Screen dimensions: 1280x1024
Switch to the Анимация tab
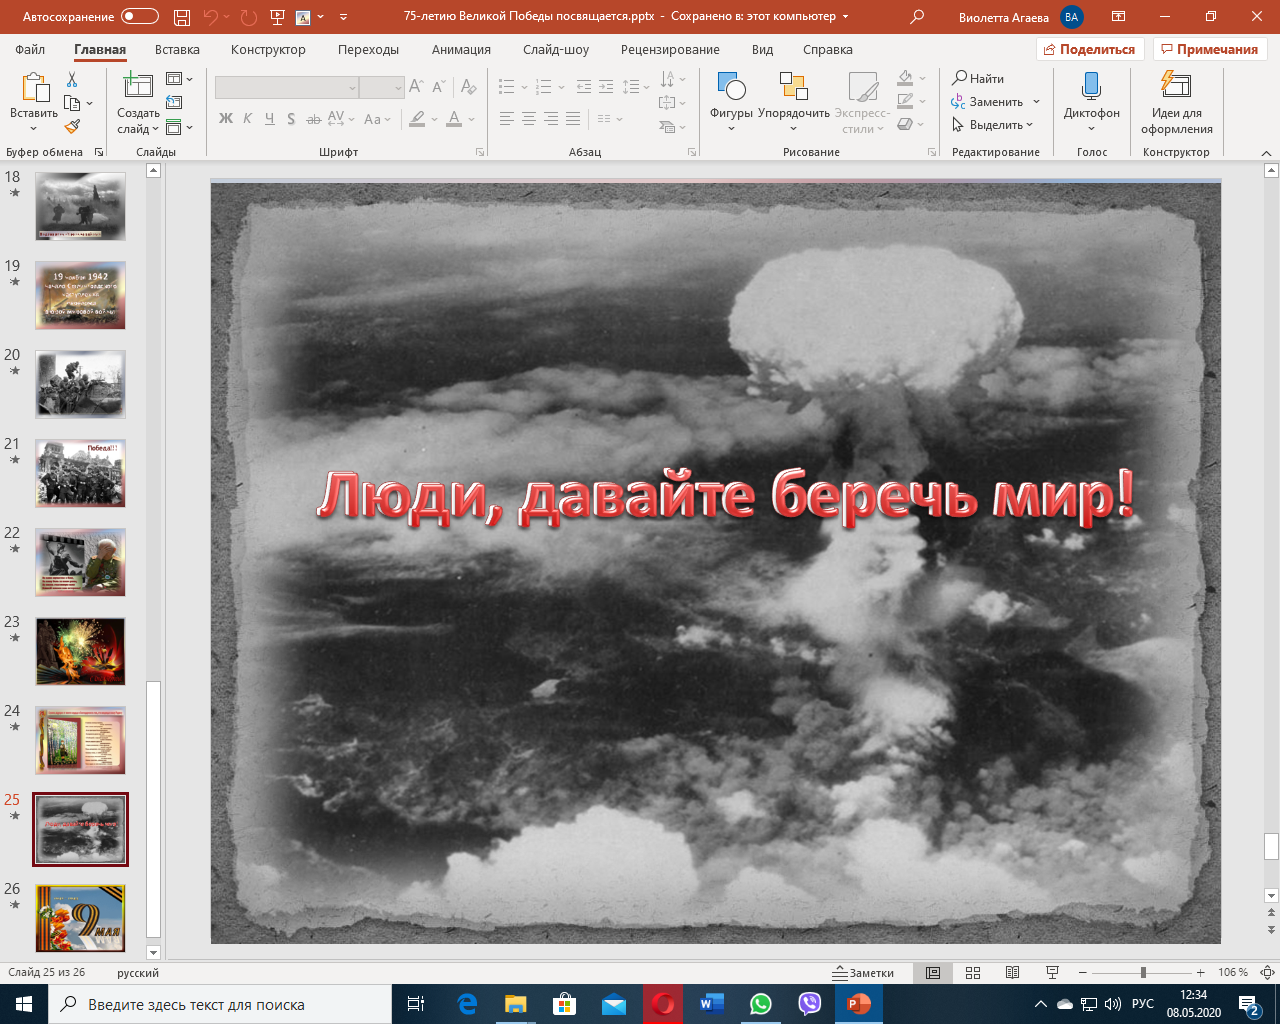click(461, 49)
